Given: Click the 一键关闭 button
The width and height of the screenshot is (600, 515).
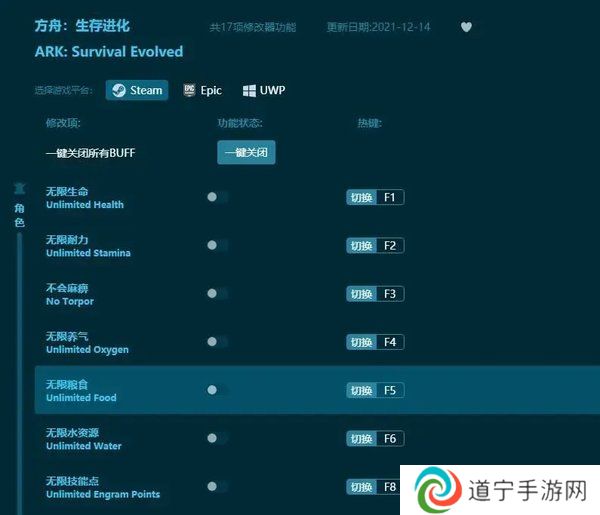Looking at the screenshot, I should coord(246,152).
